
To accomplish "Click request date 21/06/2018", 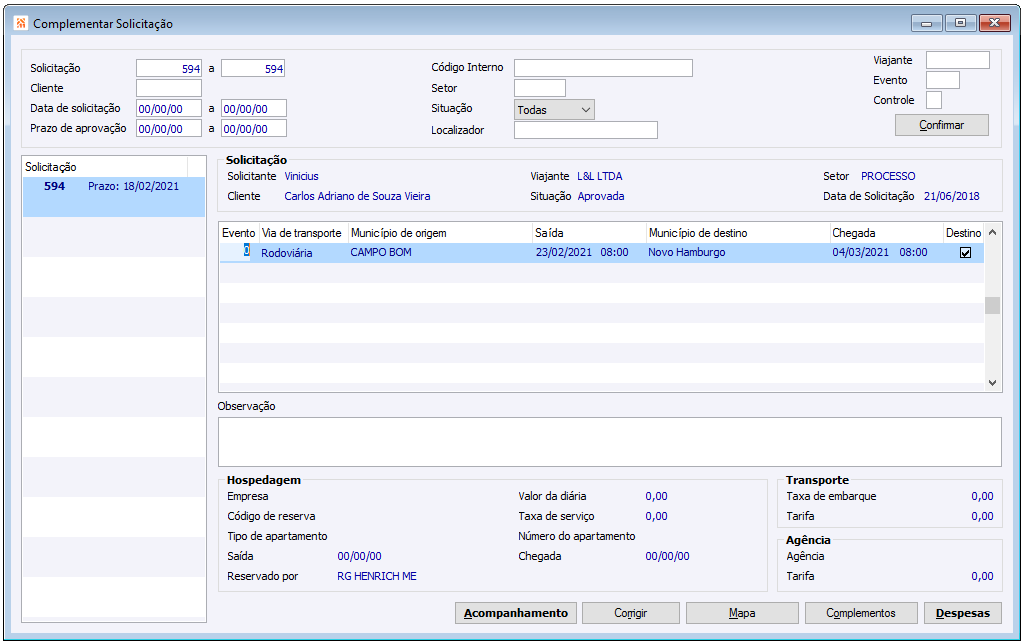I will point(951,196).
